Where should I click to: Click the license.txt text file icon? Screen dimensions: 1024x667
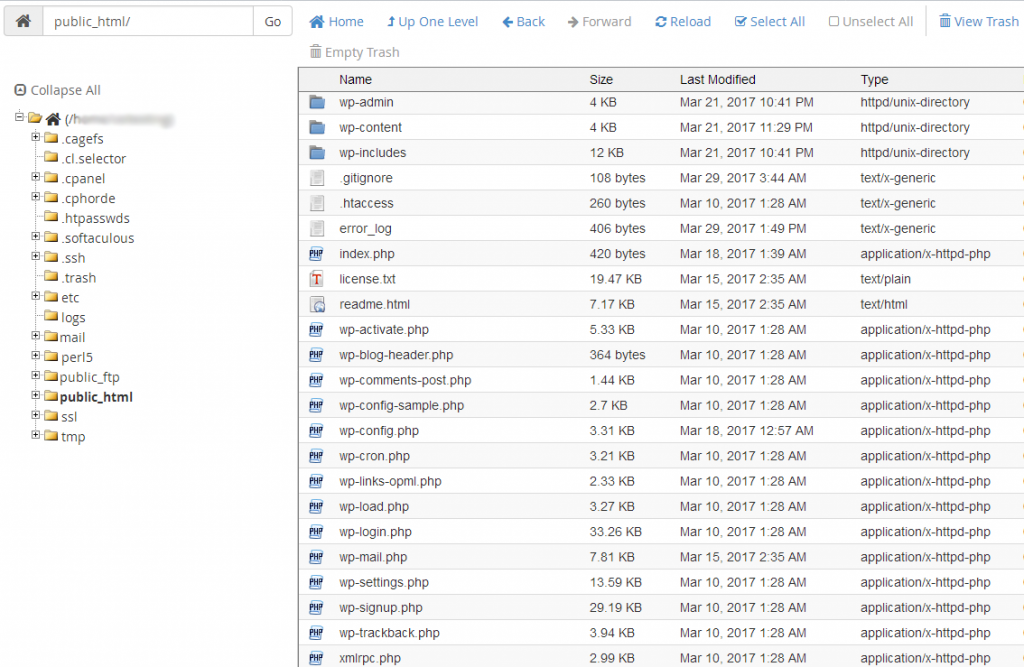317,279
